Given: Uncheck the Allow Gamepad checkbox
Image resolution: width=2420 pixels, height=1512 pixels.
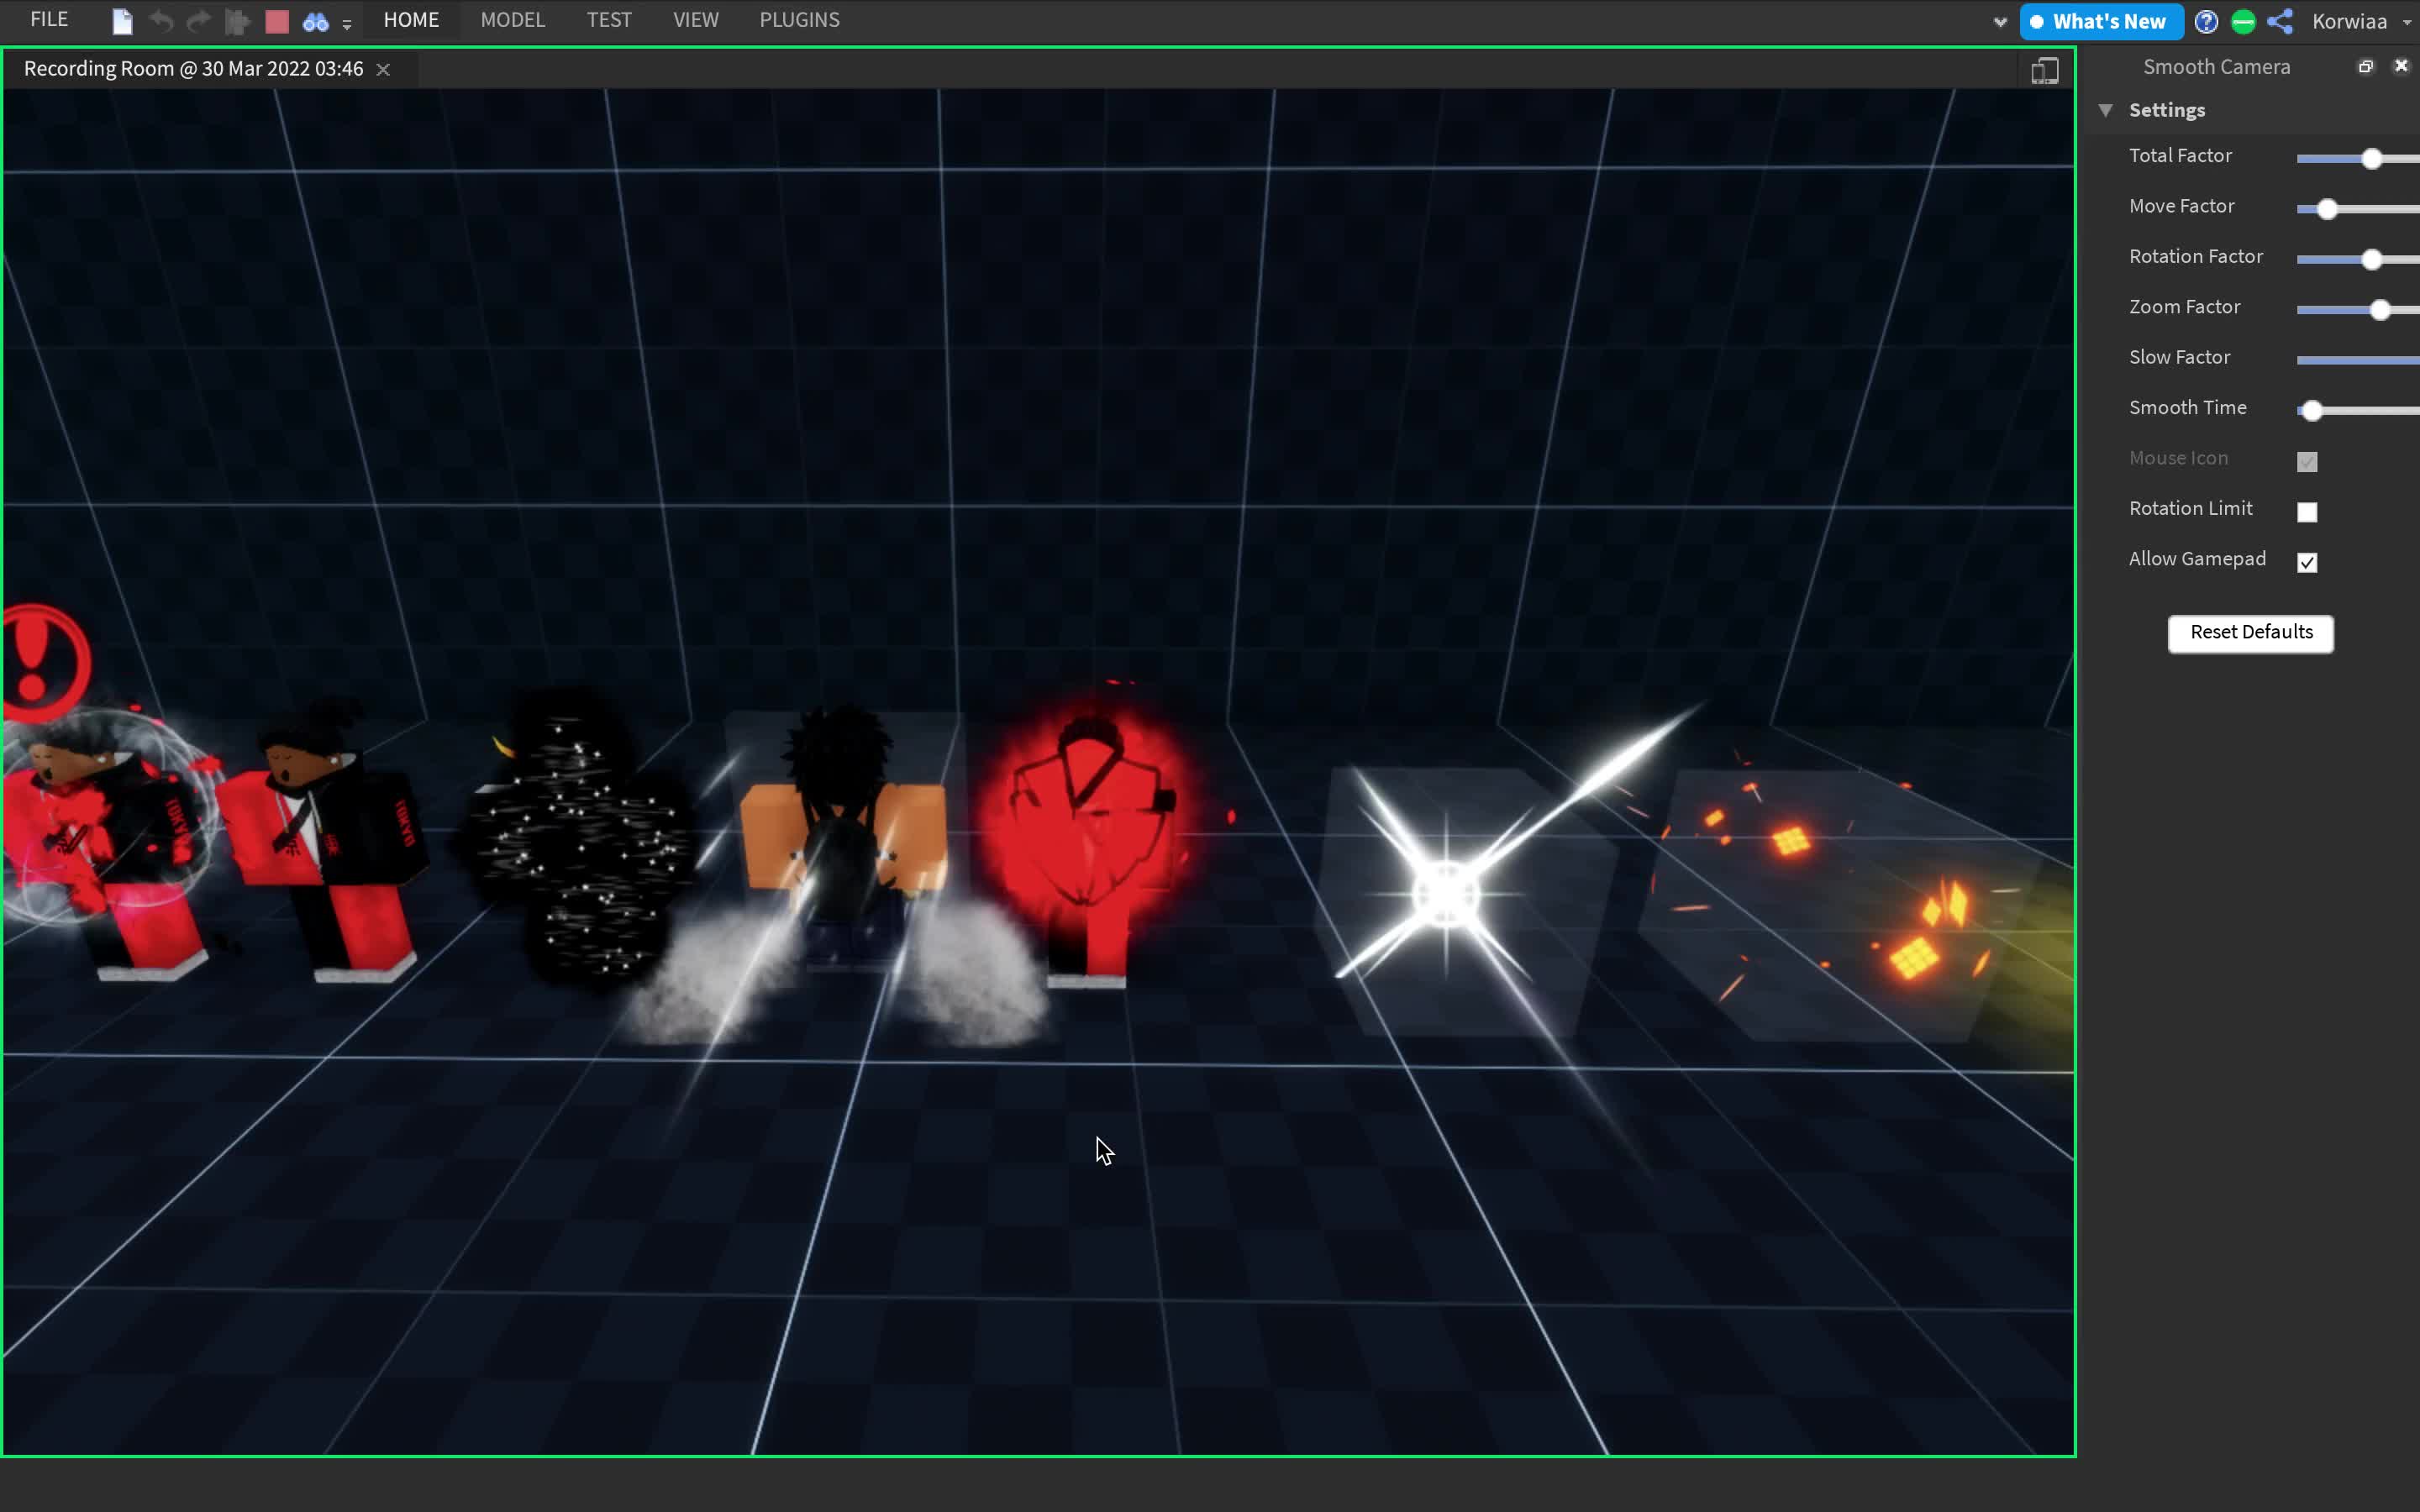Looking at the screenshot, I should [x=2307, y=562].
